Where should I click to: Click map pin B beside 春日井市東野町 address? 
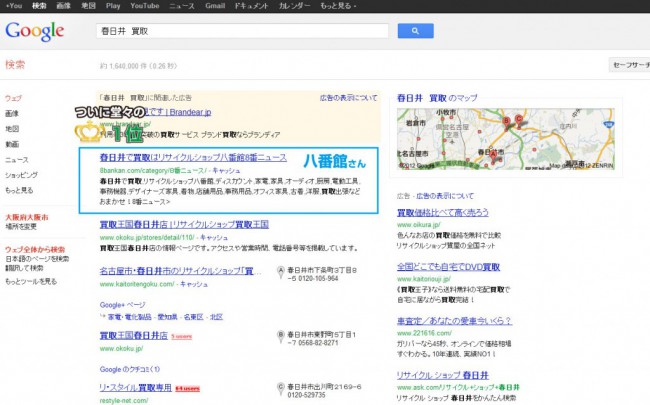281,336
